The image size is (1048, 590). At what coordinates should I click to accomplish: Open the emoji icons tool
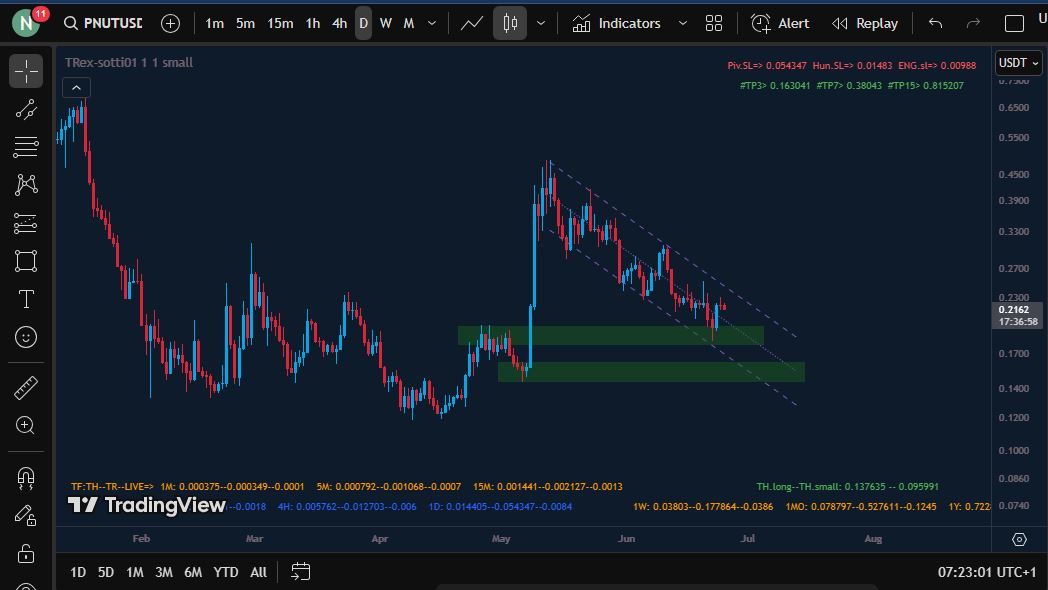pyautogui.click(x=26, y=338)
